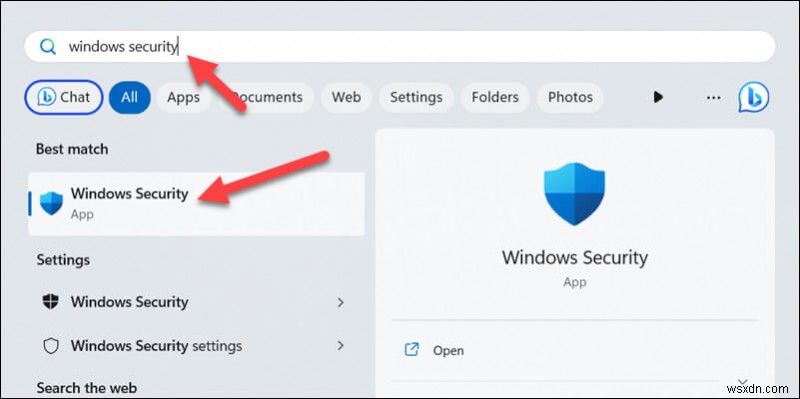Switch to the Photos filter
800x399 pixels.
tap(570, 97)
